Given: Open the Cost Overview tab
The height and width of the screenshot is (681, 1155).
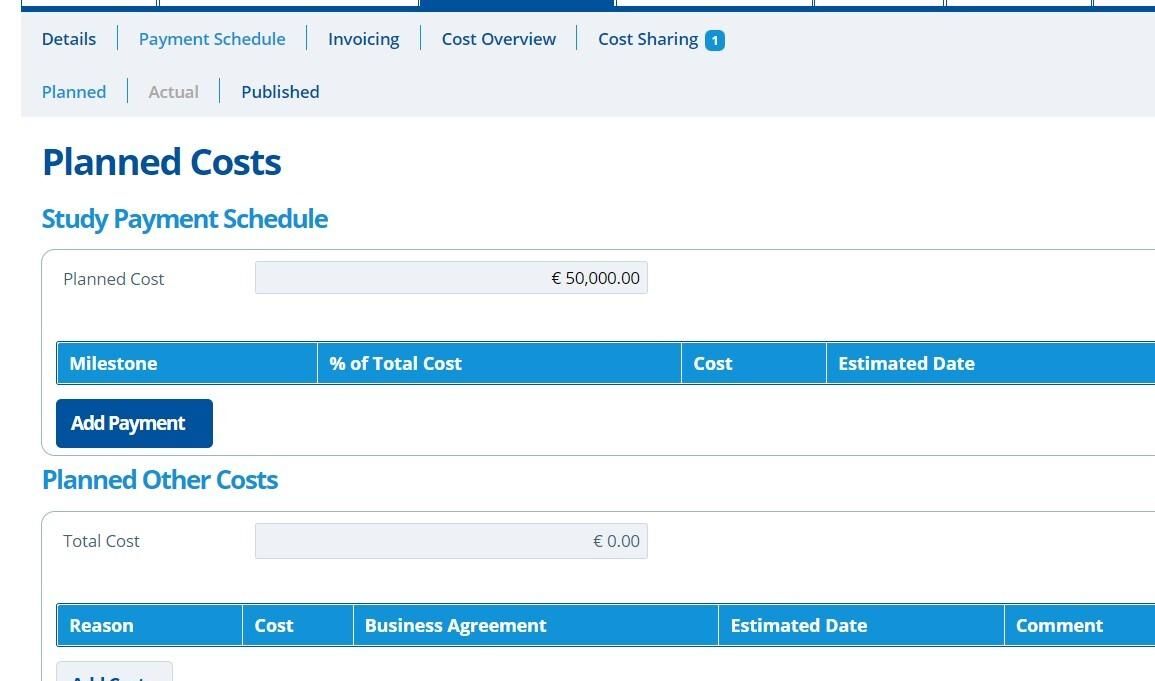Looking at the screenshot, I should (x=498, y=39).
